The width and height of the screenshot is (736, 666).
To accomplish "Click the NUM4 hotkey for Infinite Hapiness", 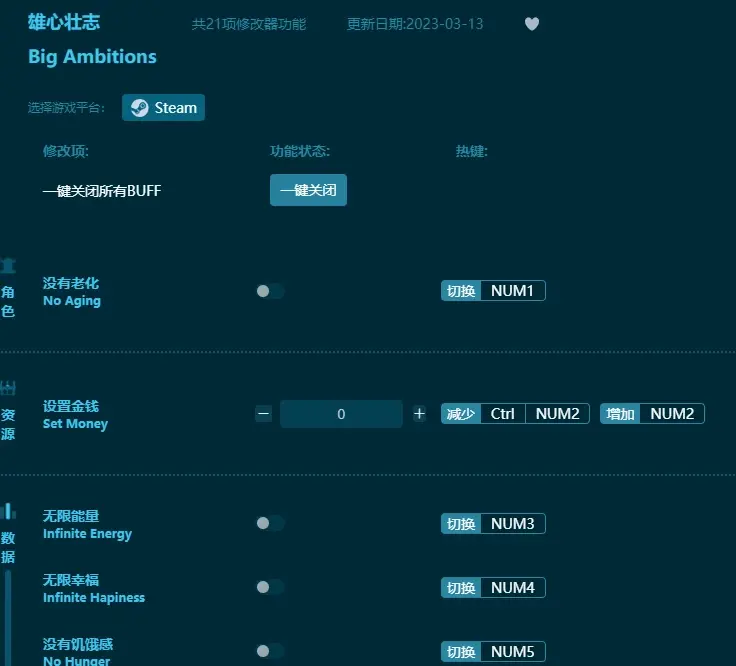I will point(513,587).
